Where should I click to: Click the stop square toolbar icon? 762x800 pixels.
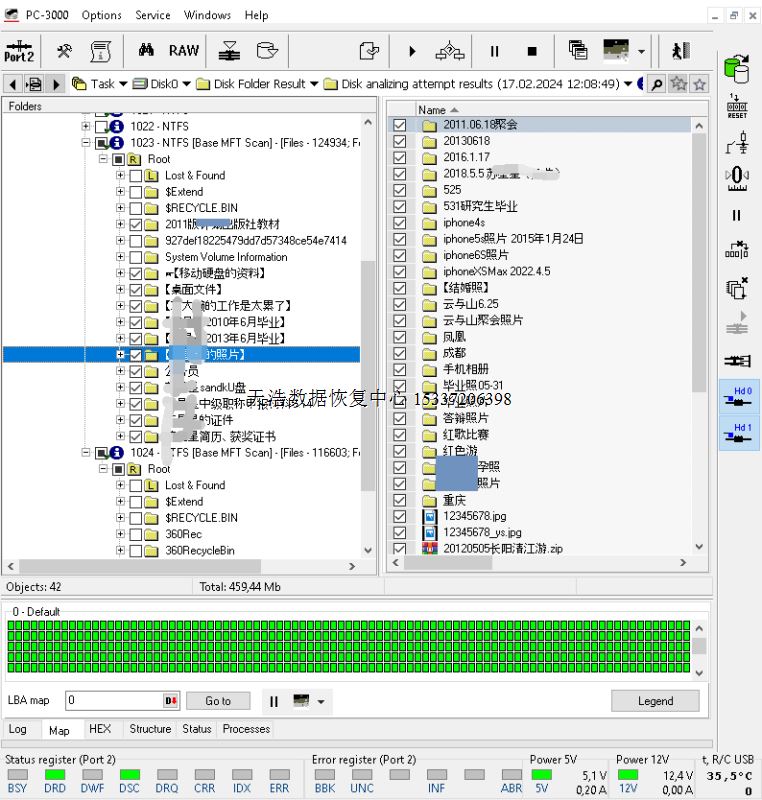(532, 51)
